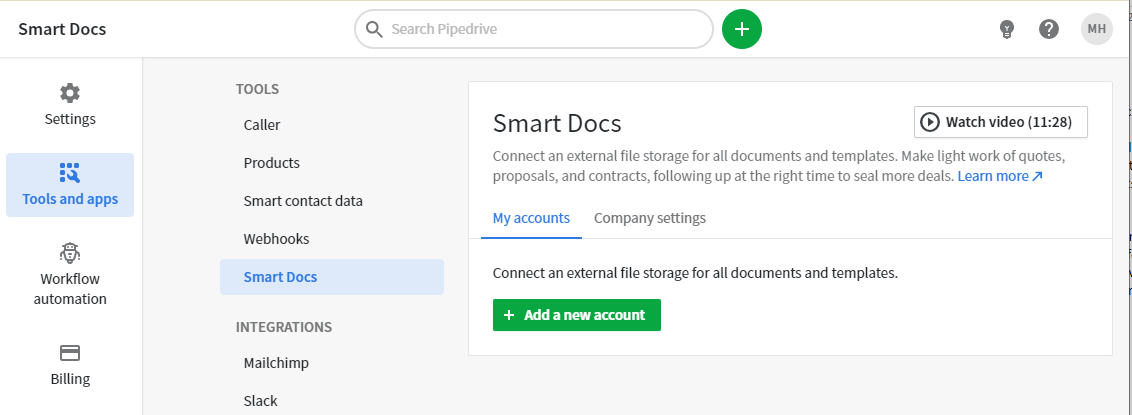1132x415 pixels.
Task: Switch to the My accounts tab
Action: [531, 218]
